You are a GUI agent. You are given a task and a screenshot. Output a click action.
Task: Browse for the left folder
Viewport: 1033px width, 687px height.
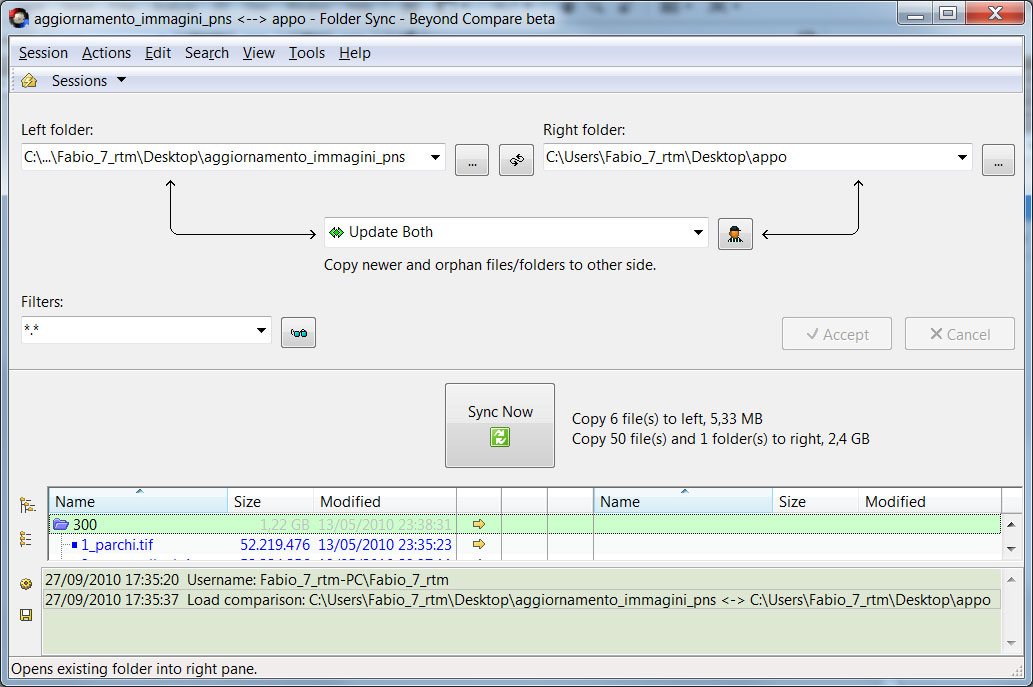[472, 160]
